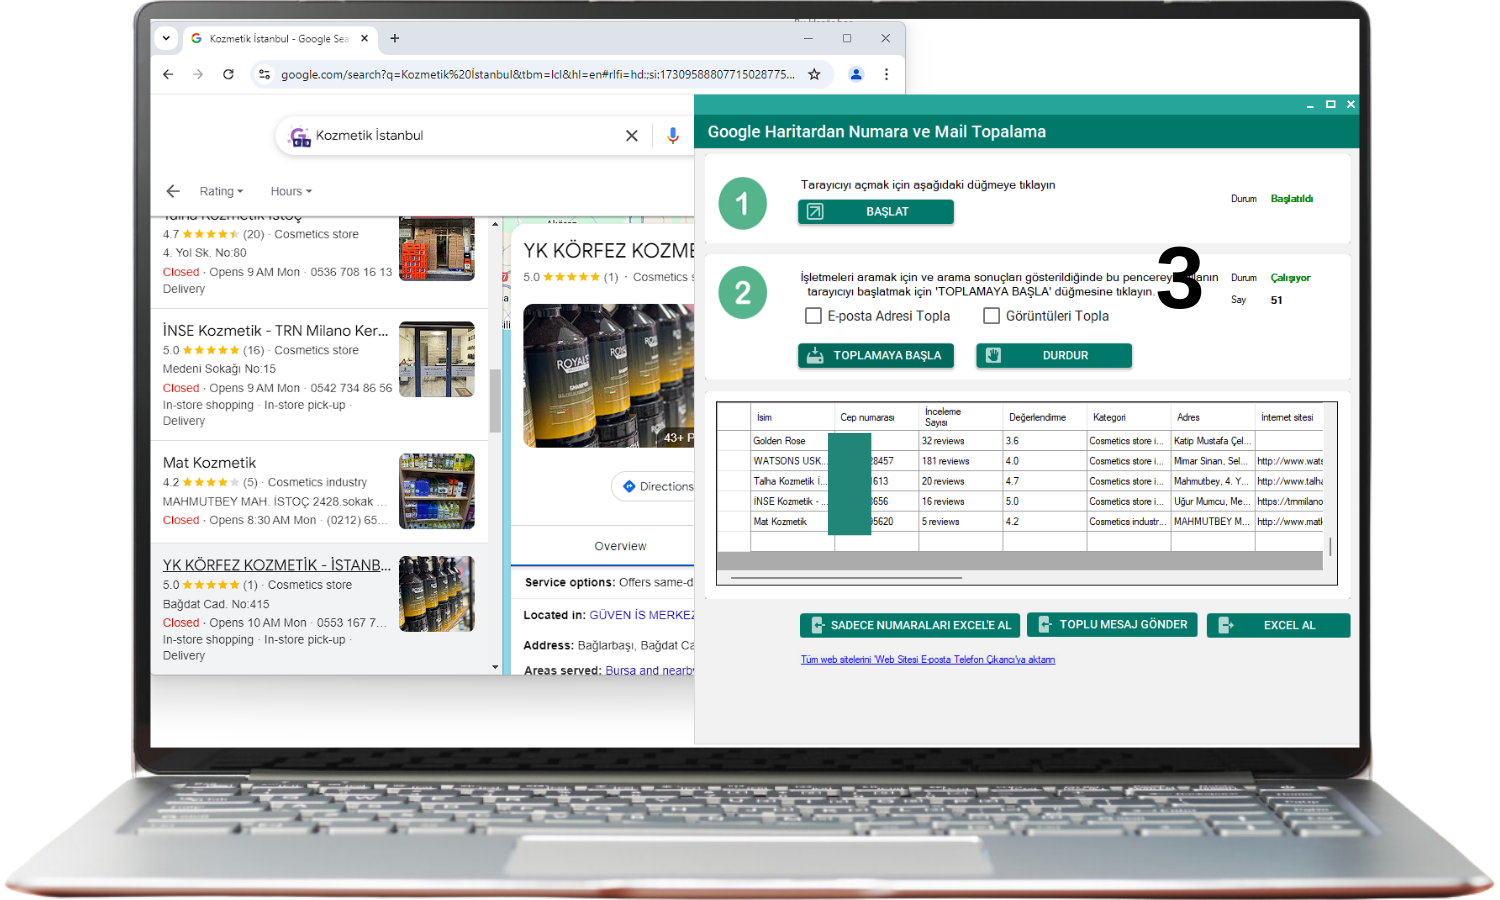Click the TOPLU MESAJ GÖNDER button
The height and width of the screenshot is (900, 1500).
pos(1112,625)
